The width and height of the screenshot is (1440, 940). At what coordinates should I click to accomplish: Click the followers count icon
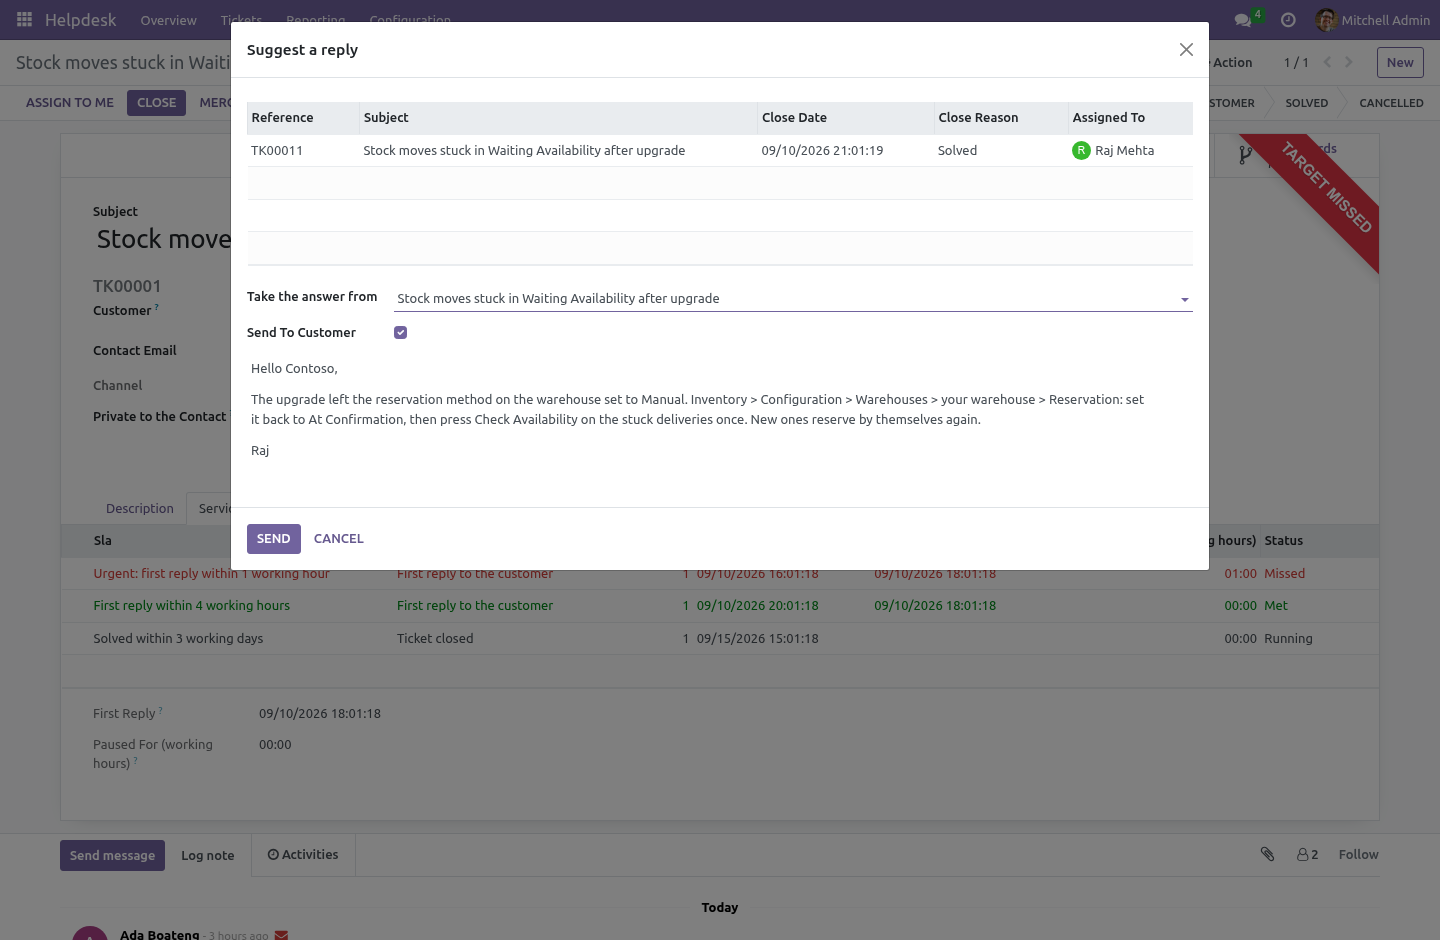tap(1307, 854)
